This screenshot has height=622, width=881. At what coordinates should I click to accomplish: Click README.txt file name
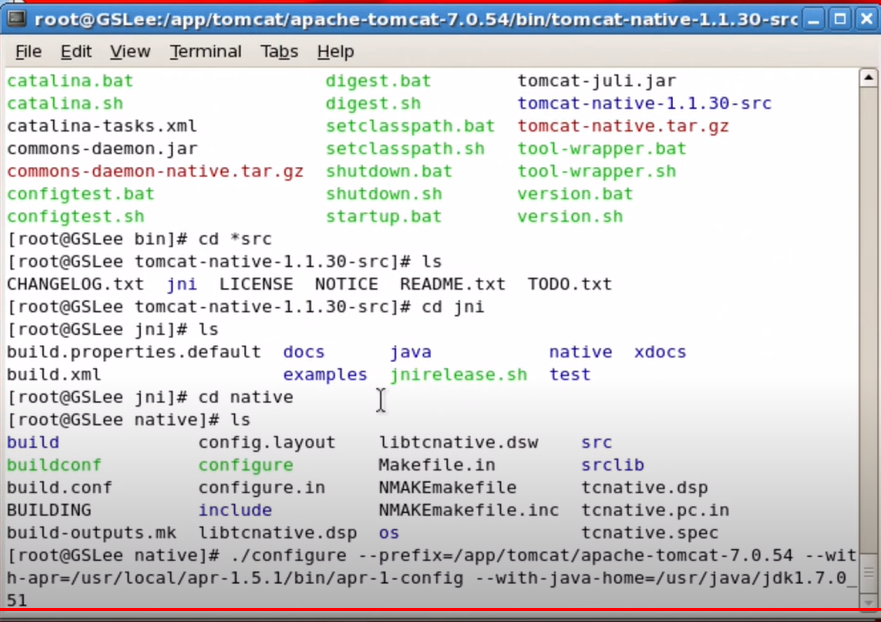click(x=453, y=284)
